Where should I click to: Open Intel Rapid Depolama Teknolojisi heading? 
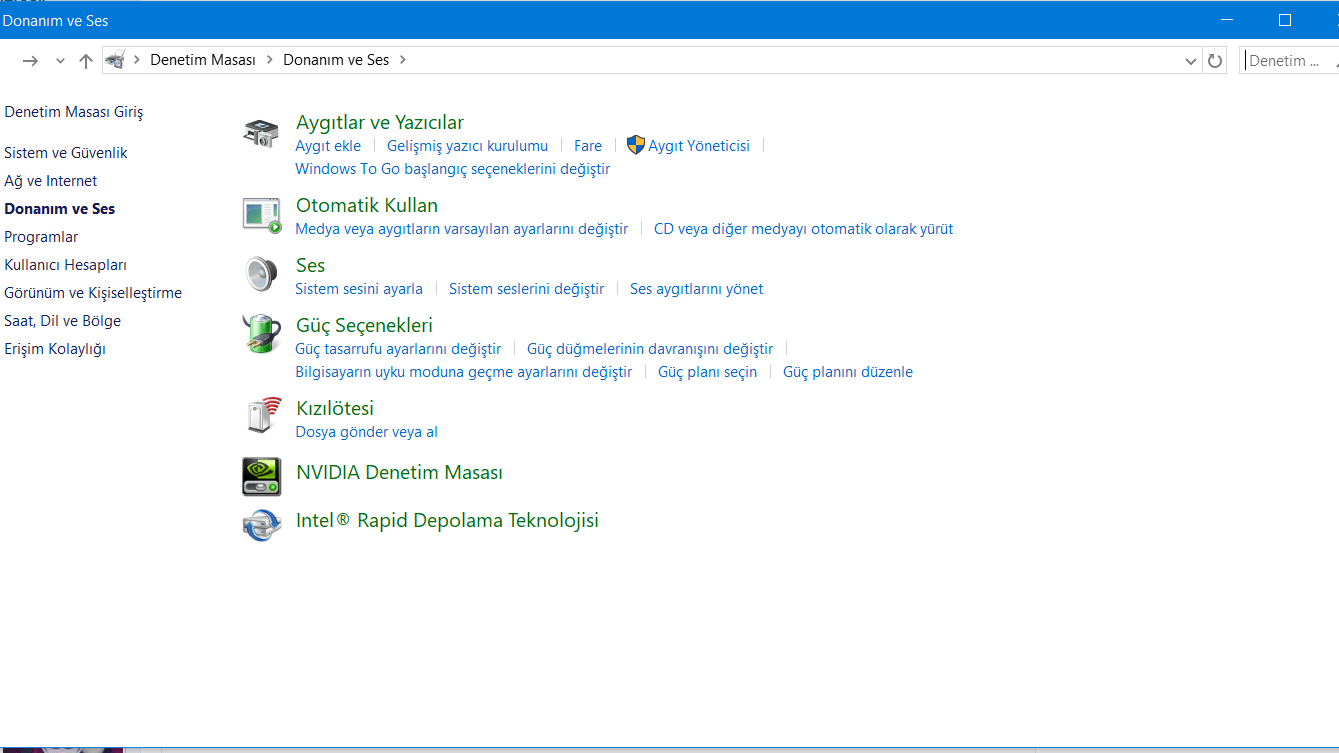click(448, 520)
